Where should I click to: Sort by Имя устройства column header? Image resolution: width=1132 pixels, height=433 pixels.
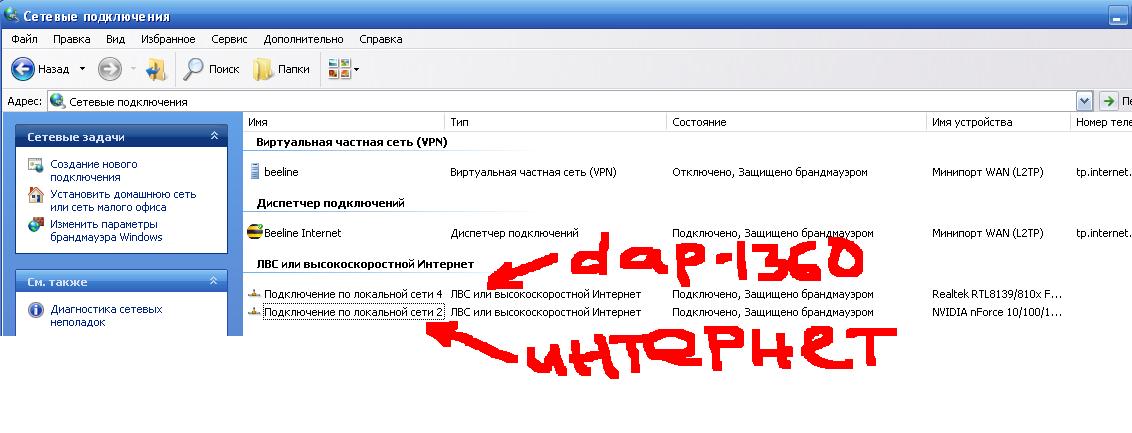[x=998, y=122]
